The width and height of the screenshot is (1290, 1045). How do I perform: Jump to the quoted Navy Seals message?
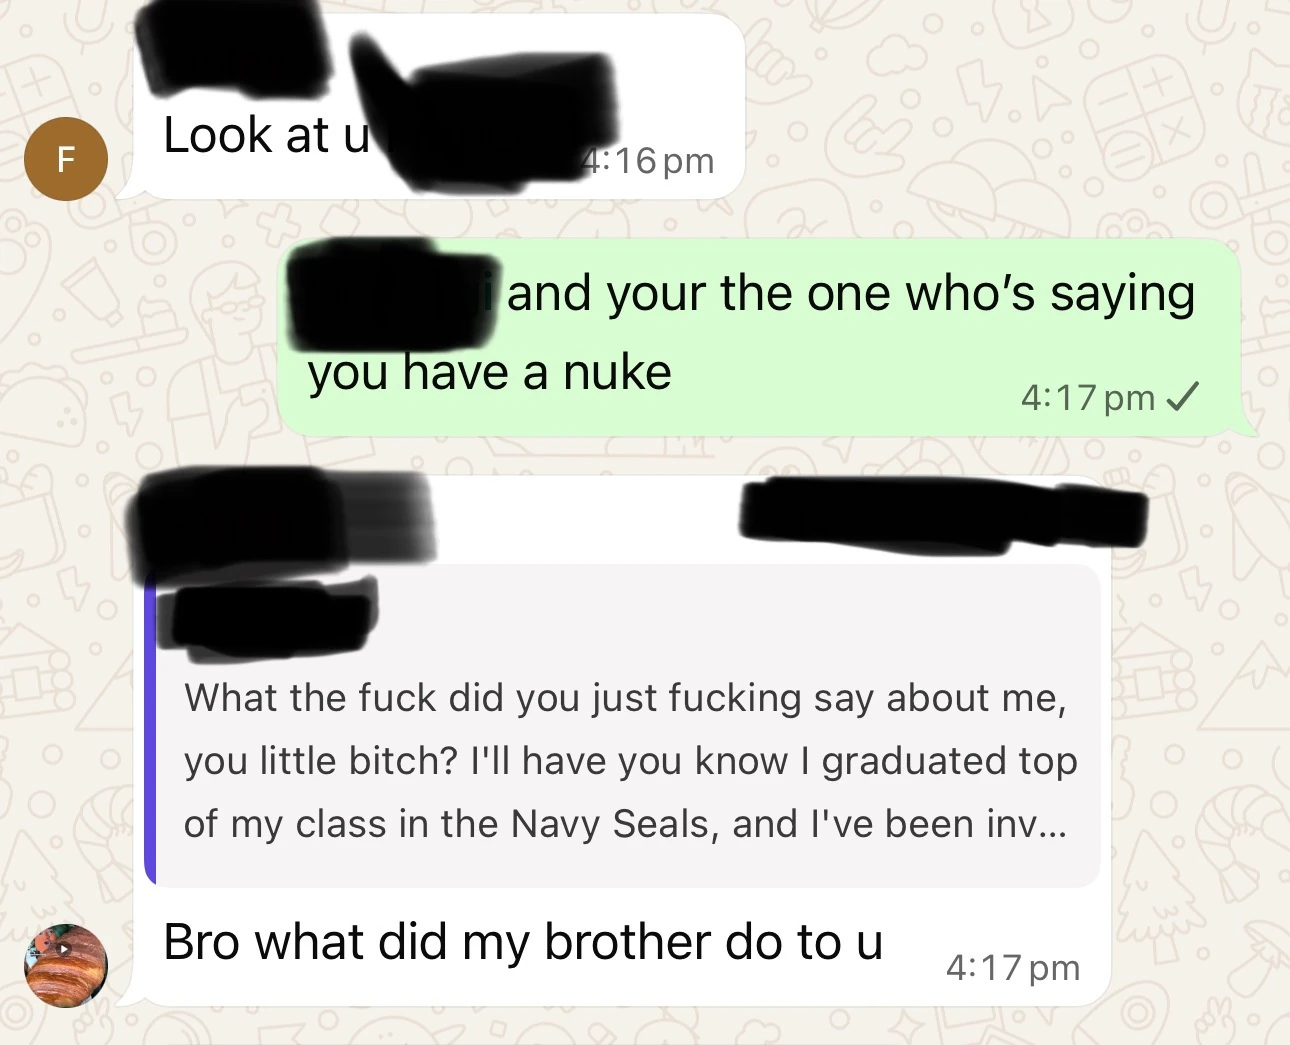623,725
